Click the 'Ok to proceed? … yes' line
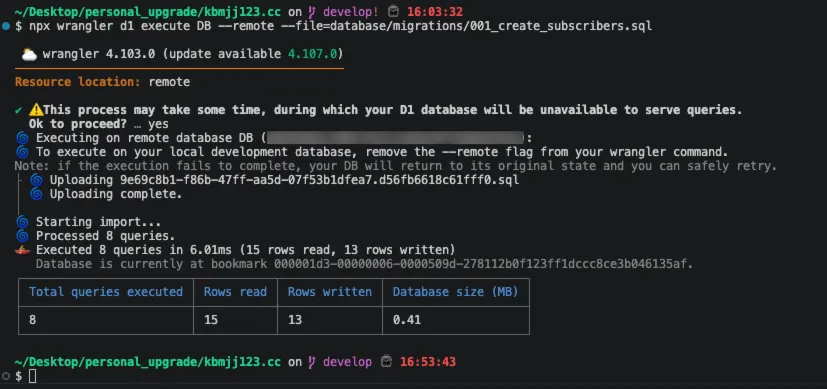The height and width of the screenshot is (389, 827). click(x=99, y=124)
